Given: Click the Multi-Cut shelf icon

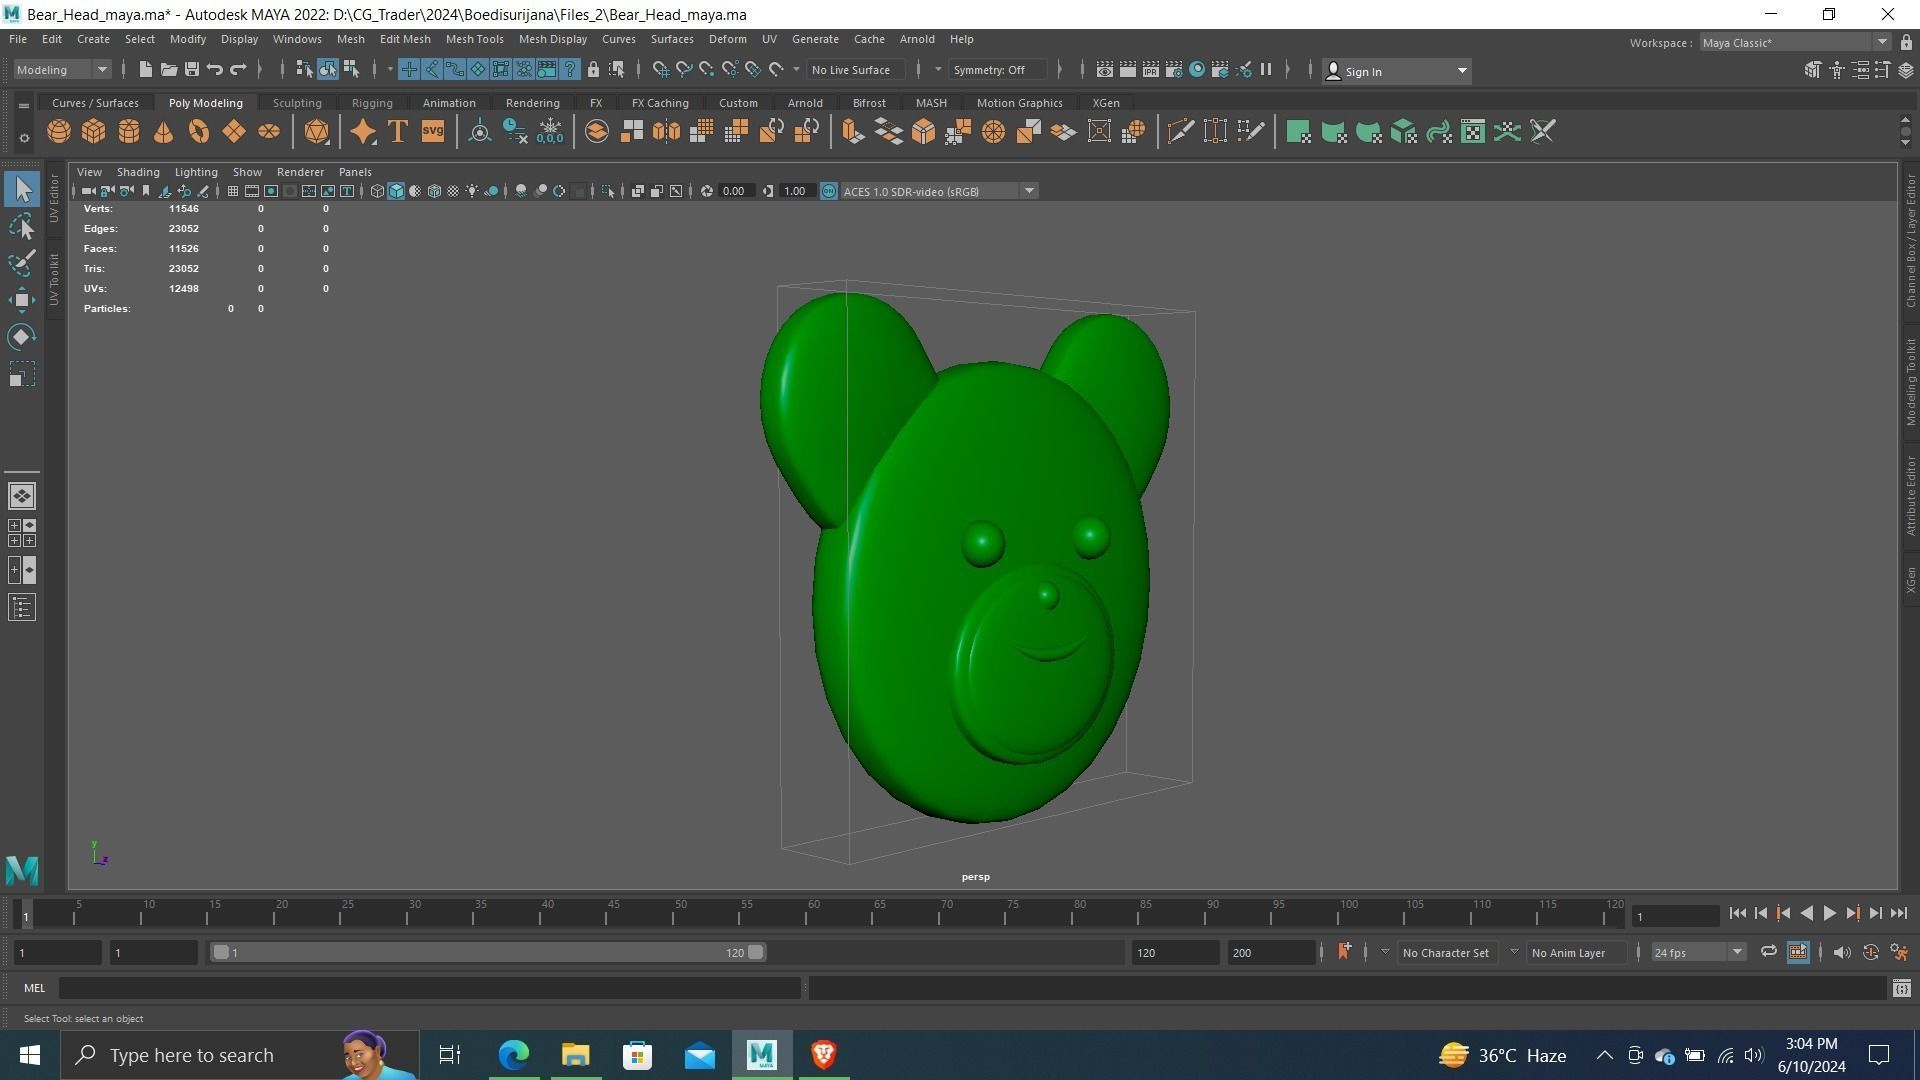Looking at the screenshot, I should (x=1180, y=132).
